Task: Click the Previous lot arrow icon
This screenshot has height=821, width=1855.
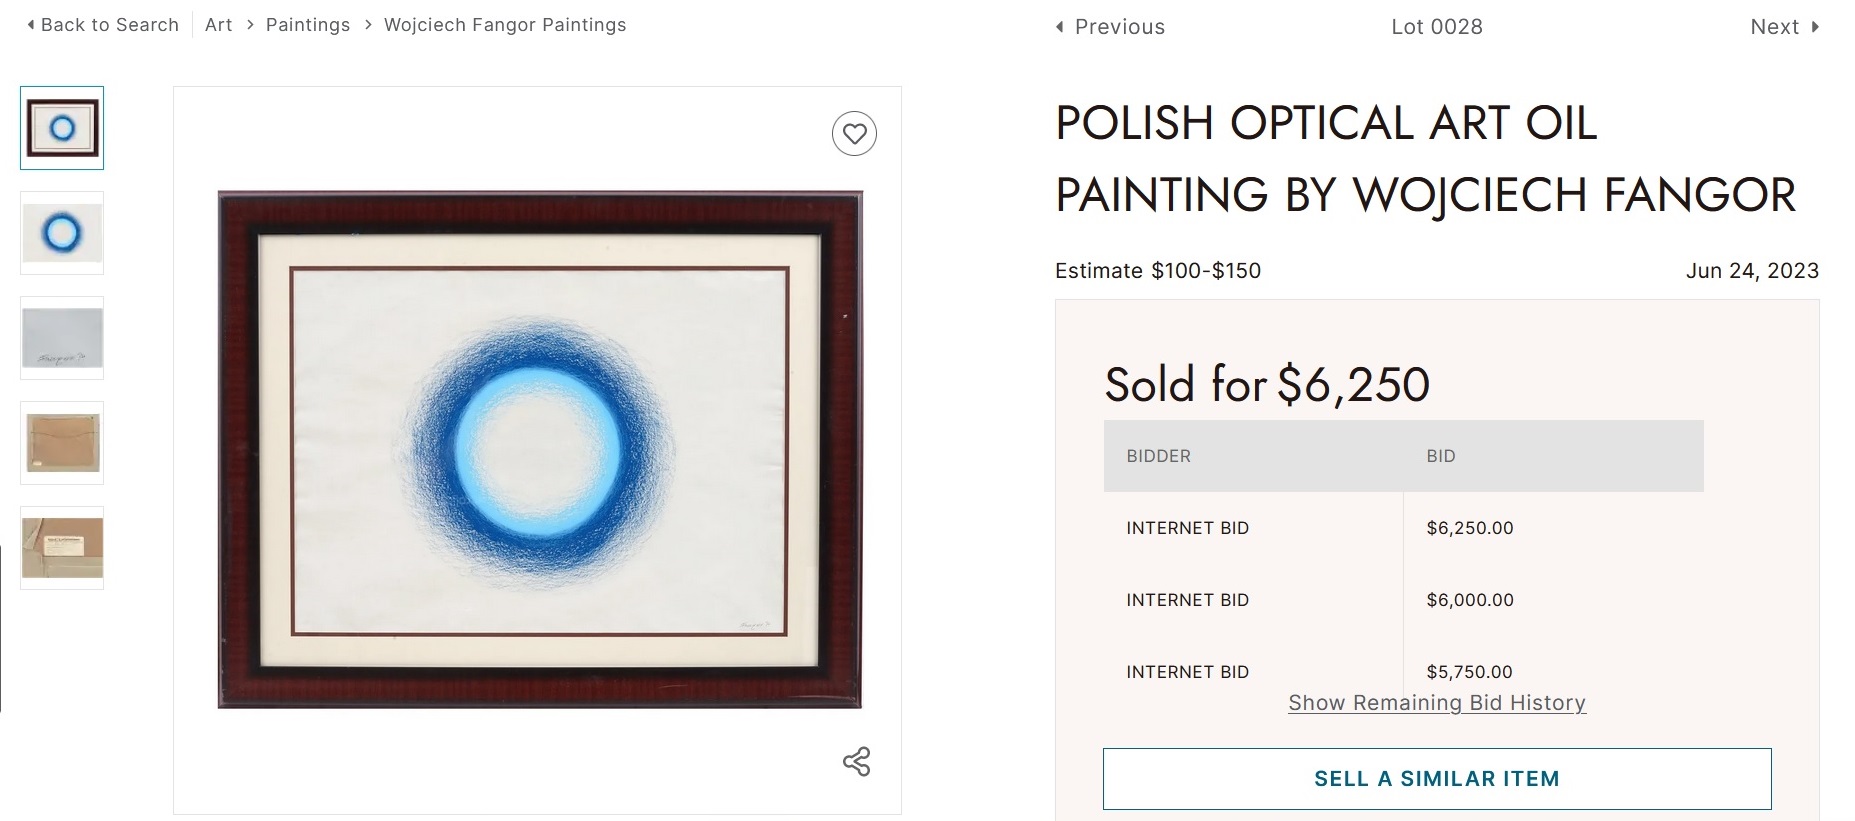Action: (1060, 27)
